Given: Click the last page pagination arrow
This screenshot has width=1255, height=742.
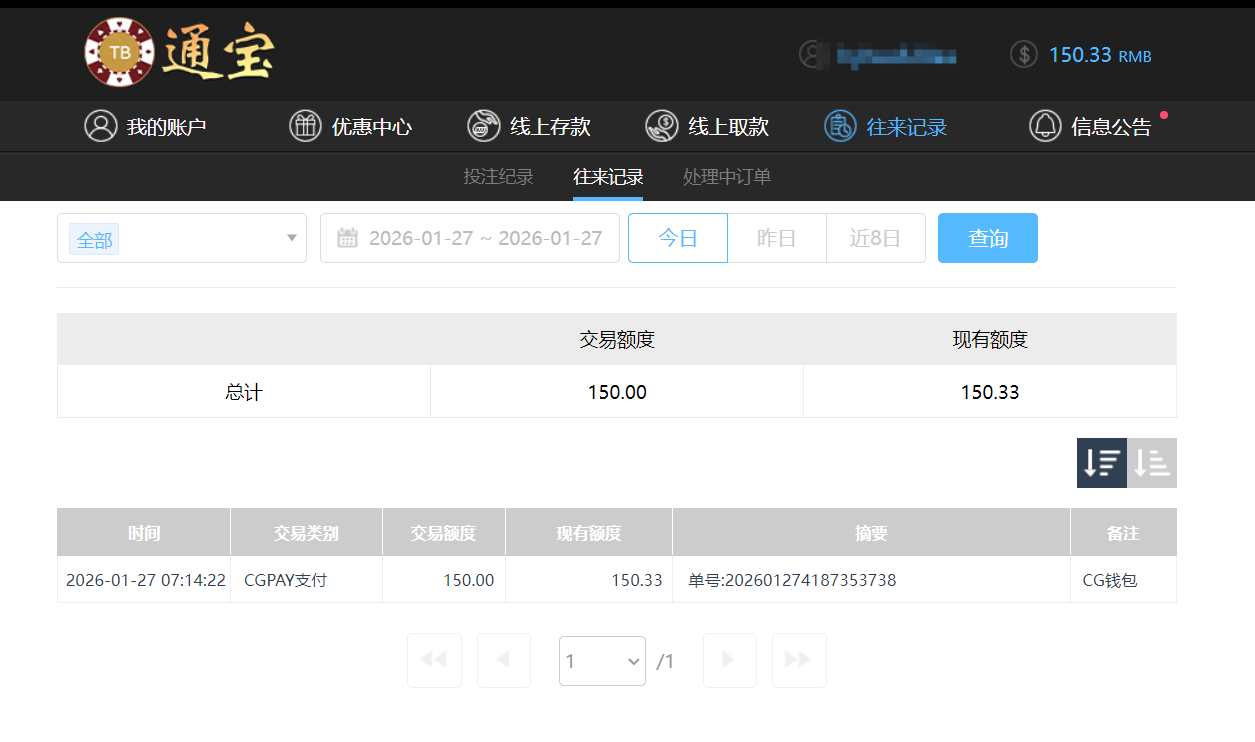Looking at the screenshot, I should [x=798, y=660].
